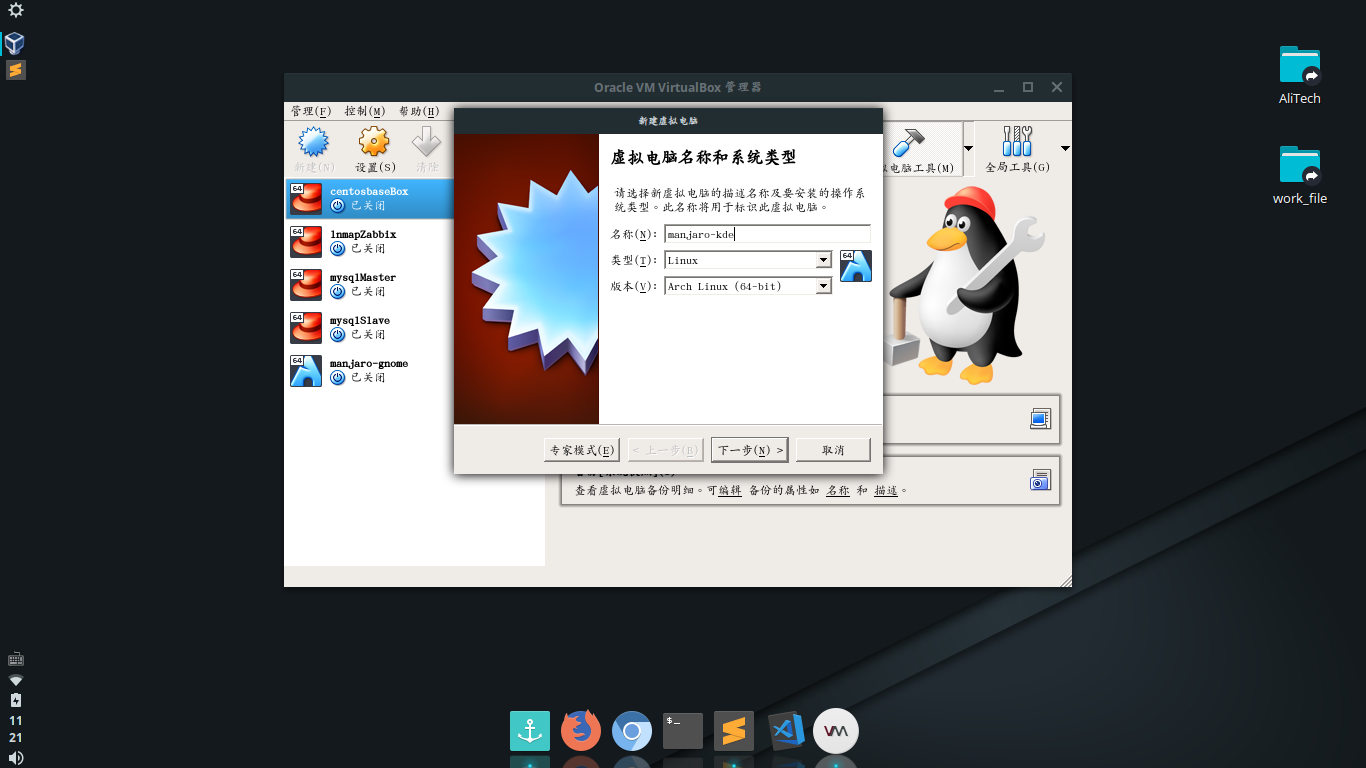The height and width of the screenshot is (768, 1366).
Task: Click the 取消 cancel button
Action: coord(833,450)
